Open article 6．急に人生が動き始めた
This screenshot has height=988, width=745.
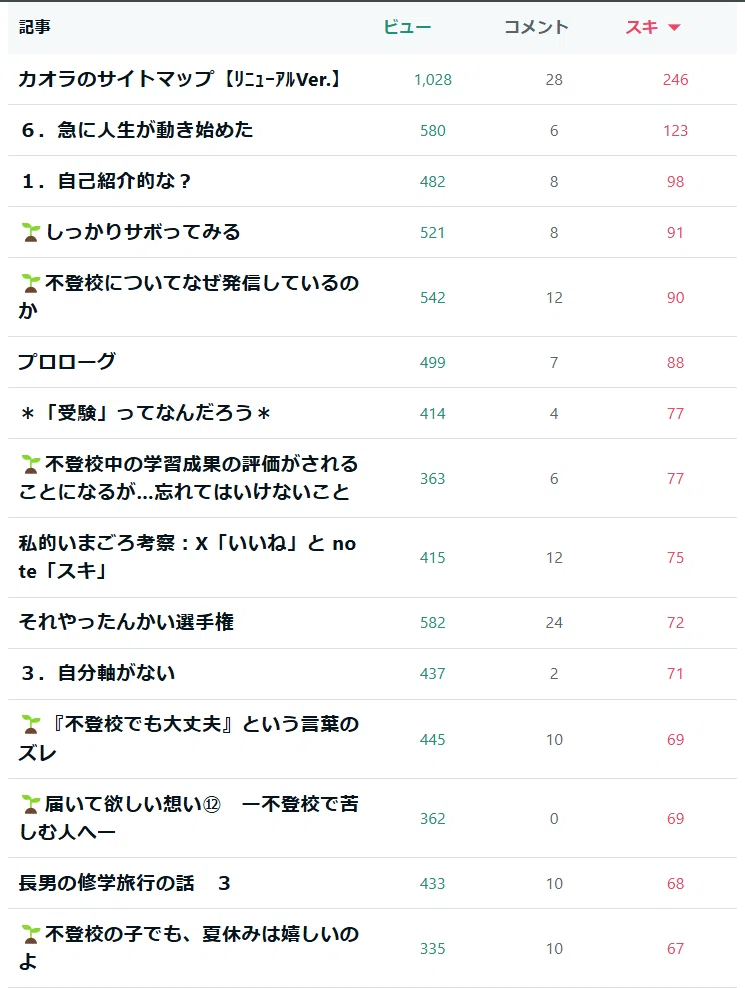point(137,130)
